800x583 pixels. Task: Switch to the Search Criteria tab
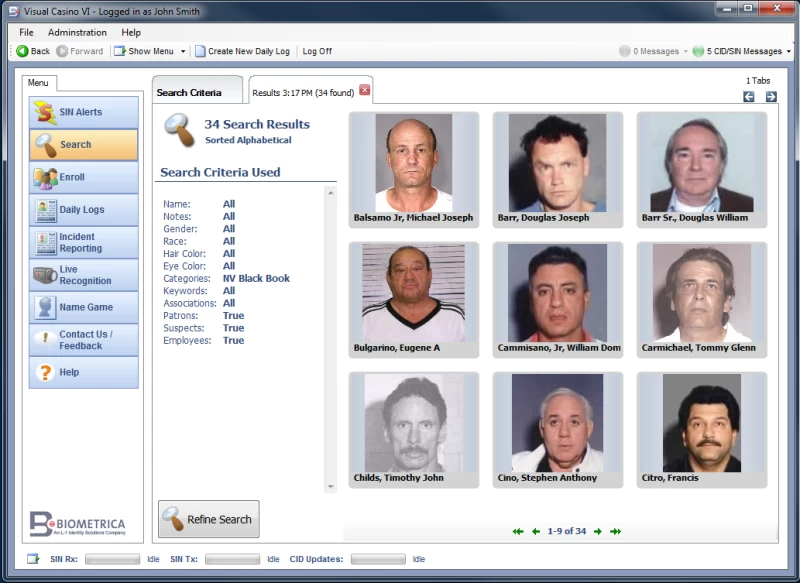(189, 92)
